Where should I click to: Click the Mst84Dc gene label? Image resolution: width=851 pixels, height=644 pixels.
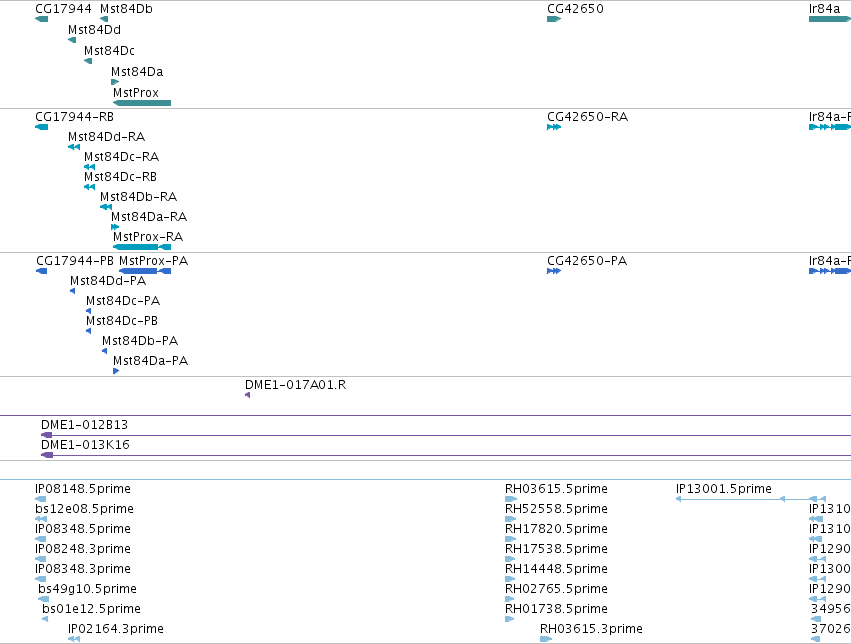109,51
